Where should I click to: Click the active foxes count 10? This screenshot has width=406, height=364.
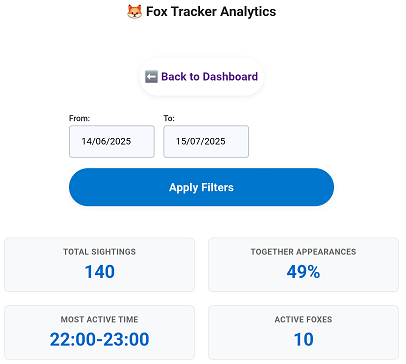(x=304, y=340)
